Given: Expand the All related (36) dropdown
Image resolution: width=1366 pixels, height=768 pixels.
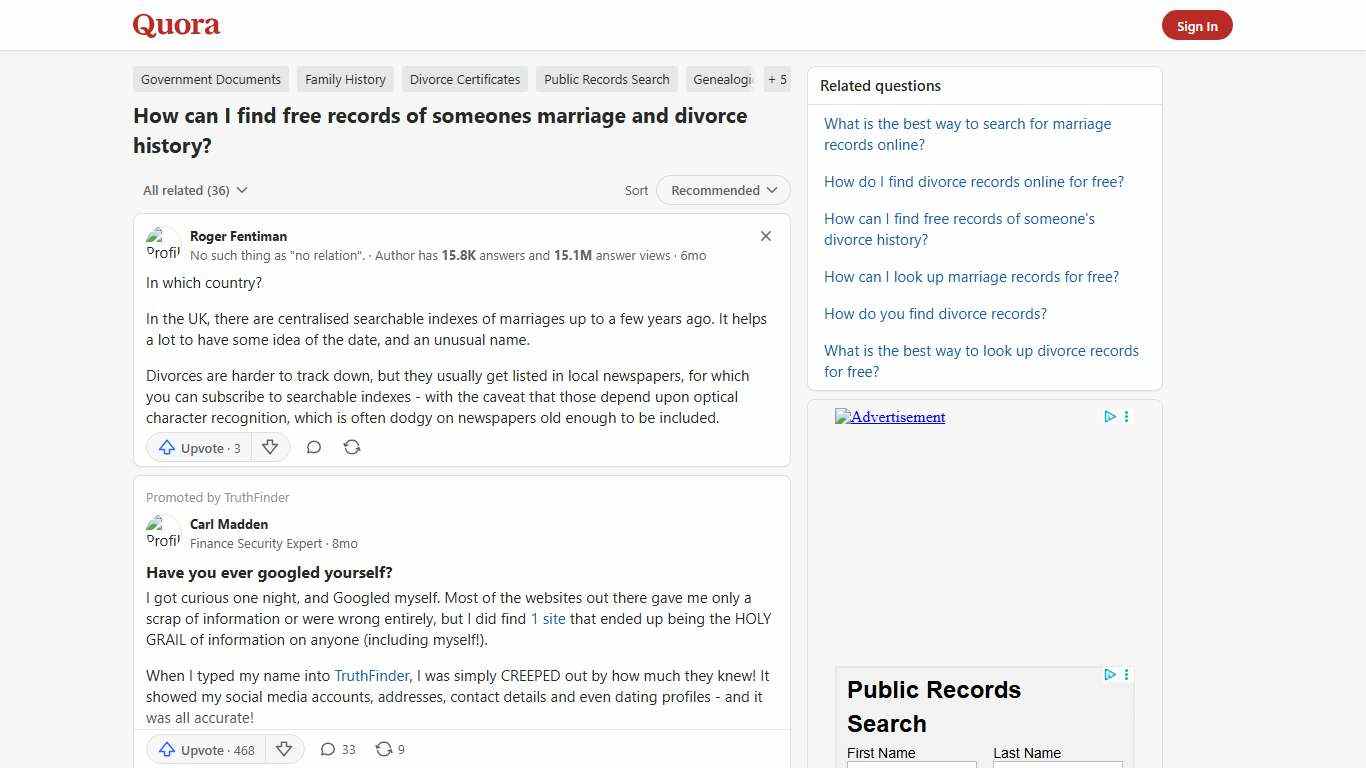Looking at the screenshot, I should pyautogui.click(x=194, y=190).
